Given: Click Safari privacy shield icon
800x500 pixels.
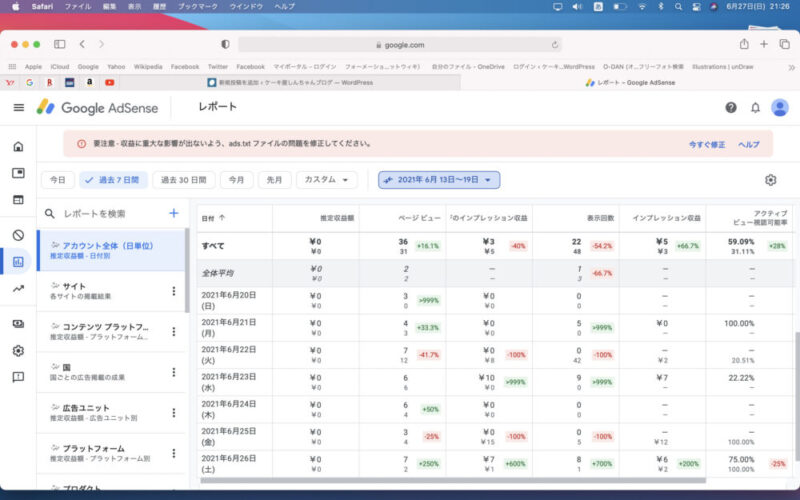Looking at the screenshot, I should [225, 44].
